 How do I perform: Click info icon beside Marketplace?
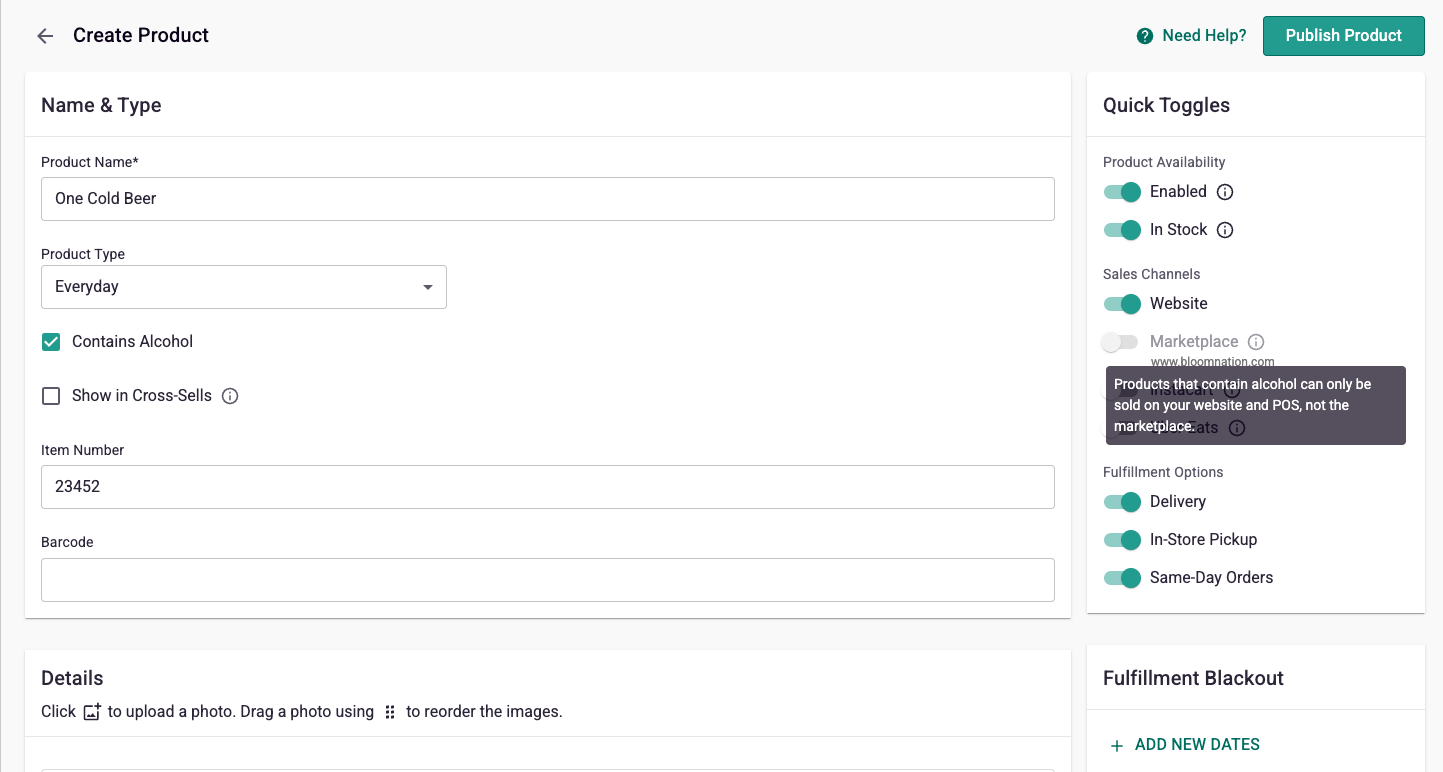[x=1257, y=342]
